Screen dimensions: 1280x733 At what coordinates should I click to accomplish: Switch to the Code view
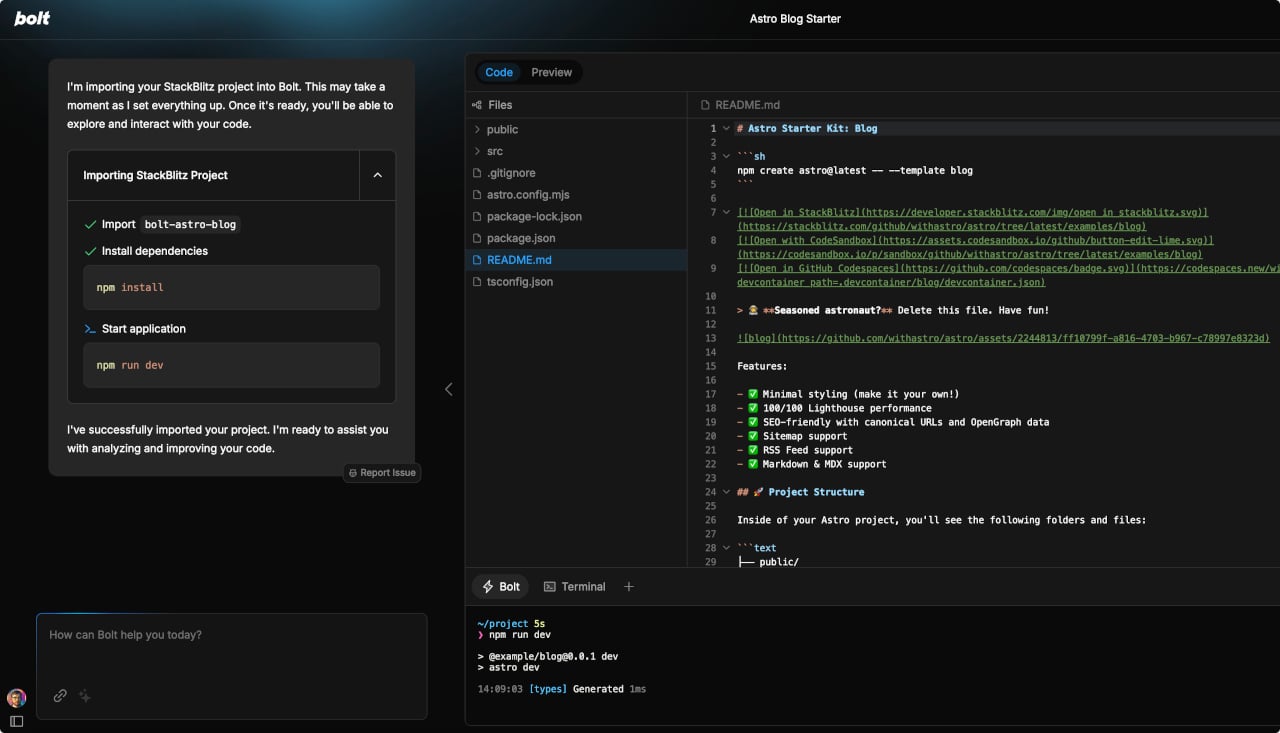(499, 72)
